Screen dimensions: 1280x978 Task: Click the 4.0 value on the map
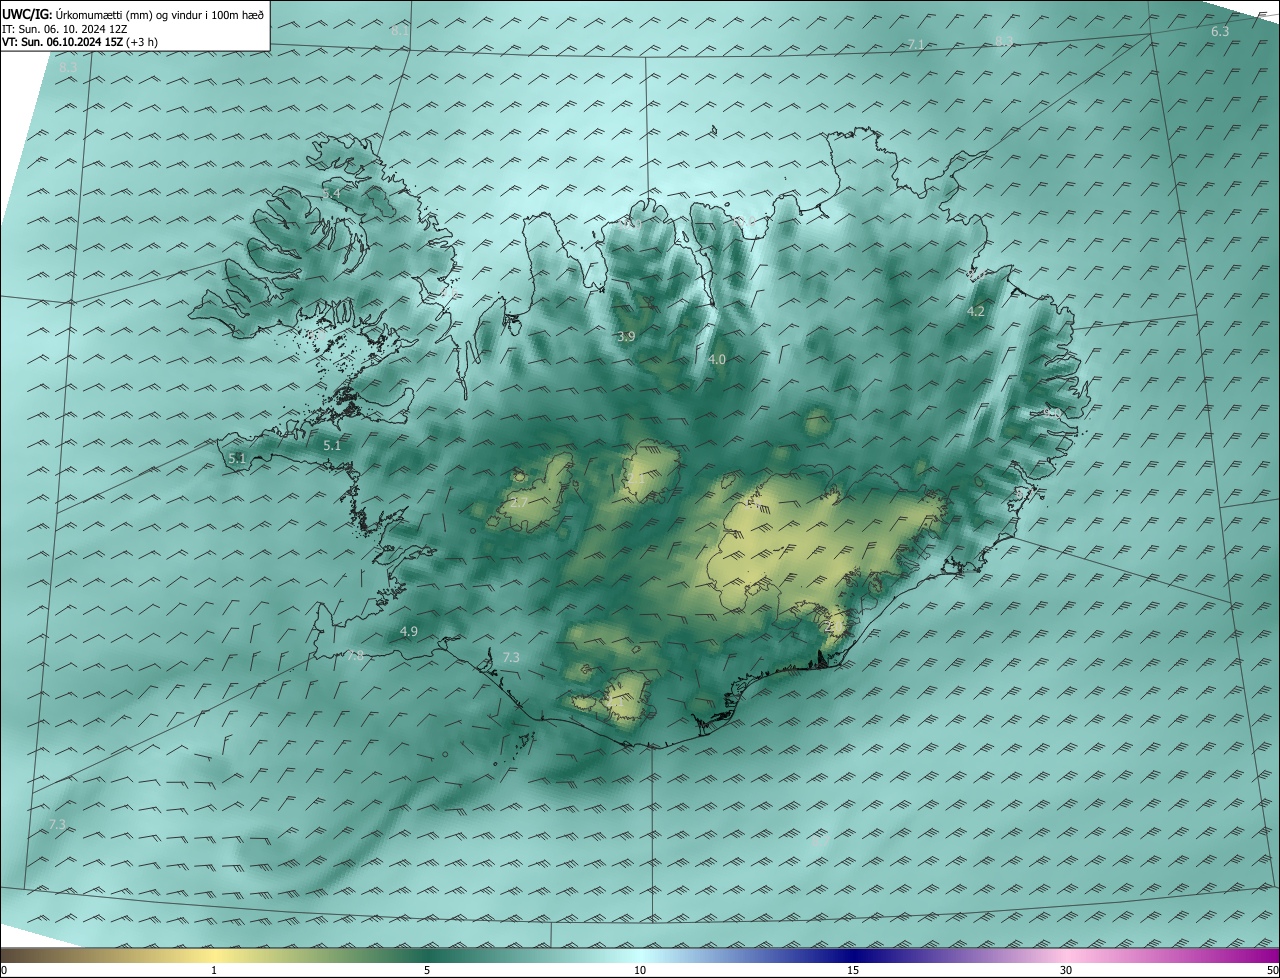point(717,359)
